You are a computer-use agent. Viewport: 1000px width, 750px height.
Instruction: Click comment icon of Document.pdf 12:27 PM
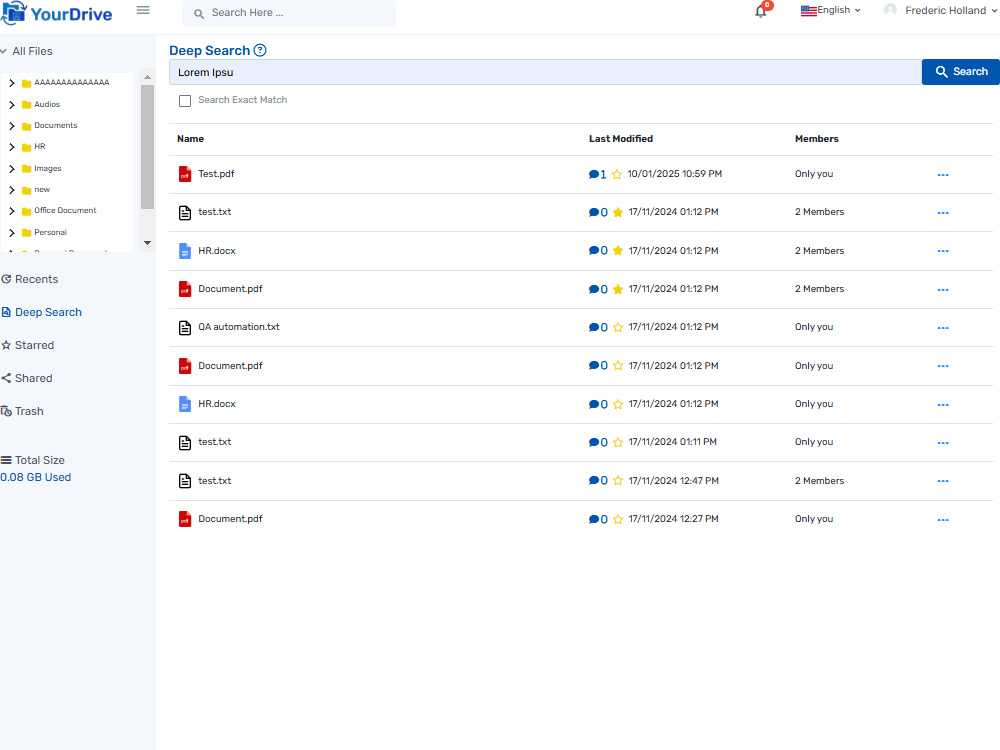tap(593, 520)
